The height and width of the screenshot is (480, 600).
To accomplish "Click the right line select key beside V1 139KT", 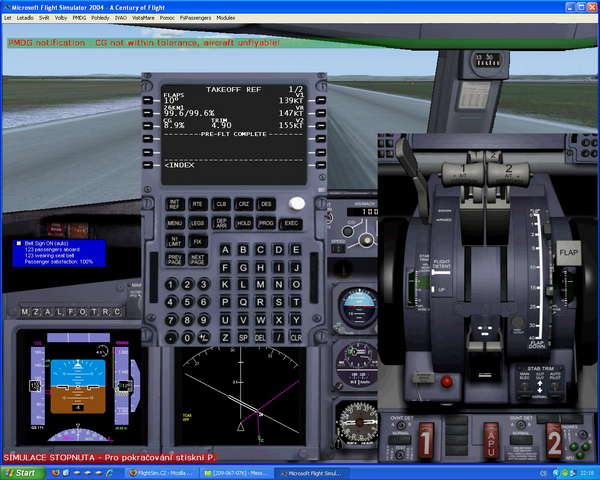I will pyautogui.click(x=321, y=100).
